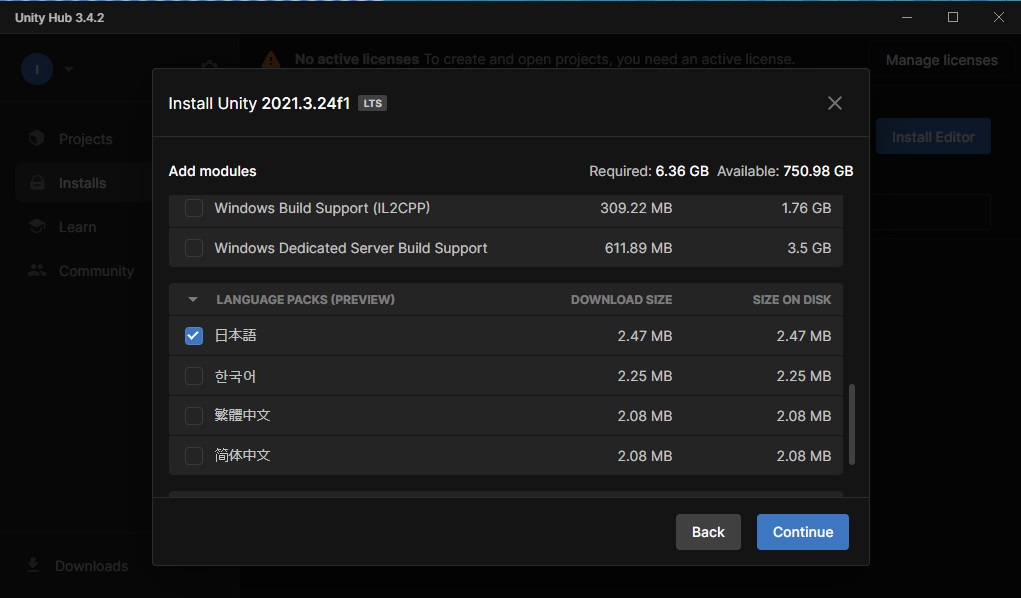Click the 1.76 GB size on disk
This screenshot has height=598, width=1021.
click(806, 208)
